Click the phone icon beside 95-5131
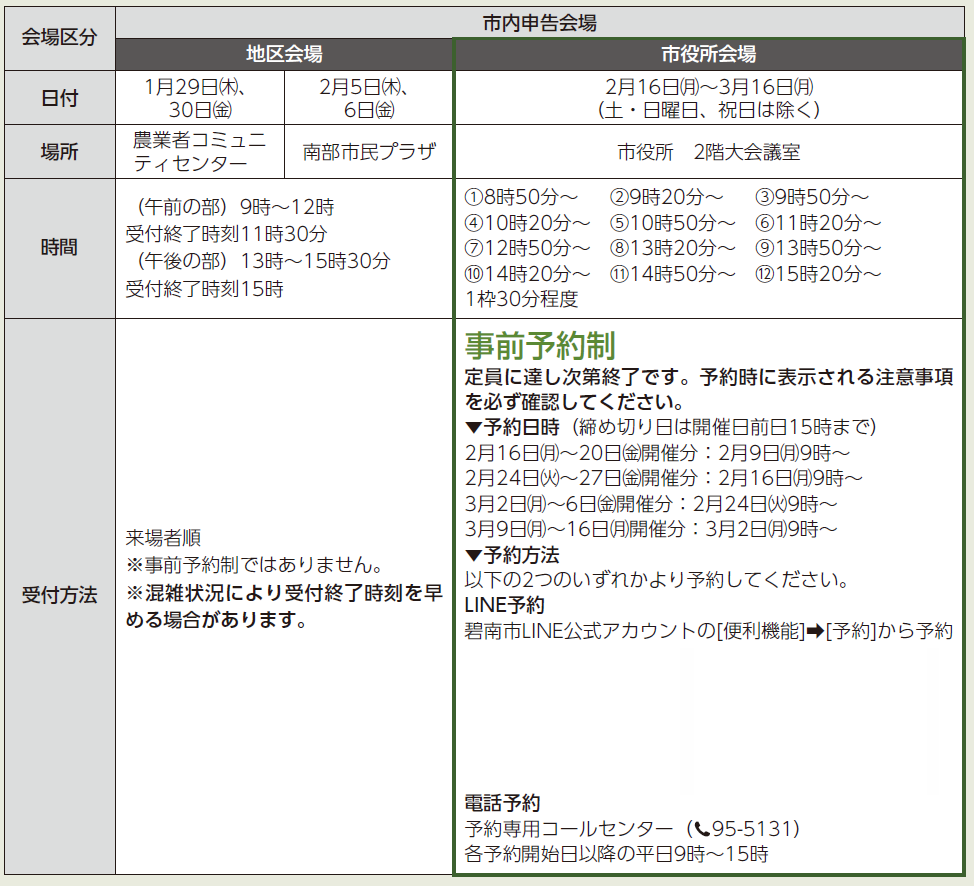The height and width of the screenshot is (886, 974). point(702,829)
